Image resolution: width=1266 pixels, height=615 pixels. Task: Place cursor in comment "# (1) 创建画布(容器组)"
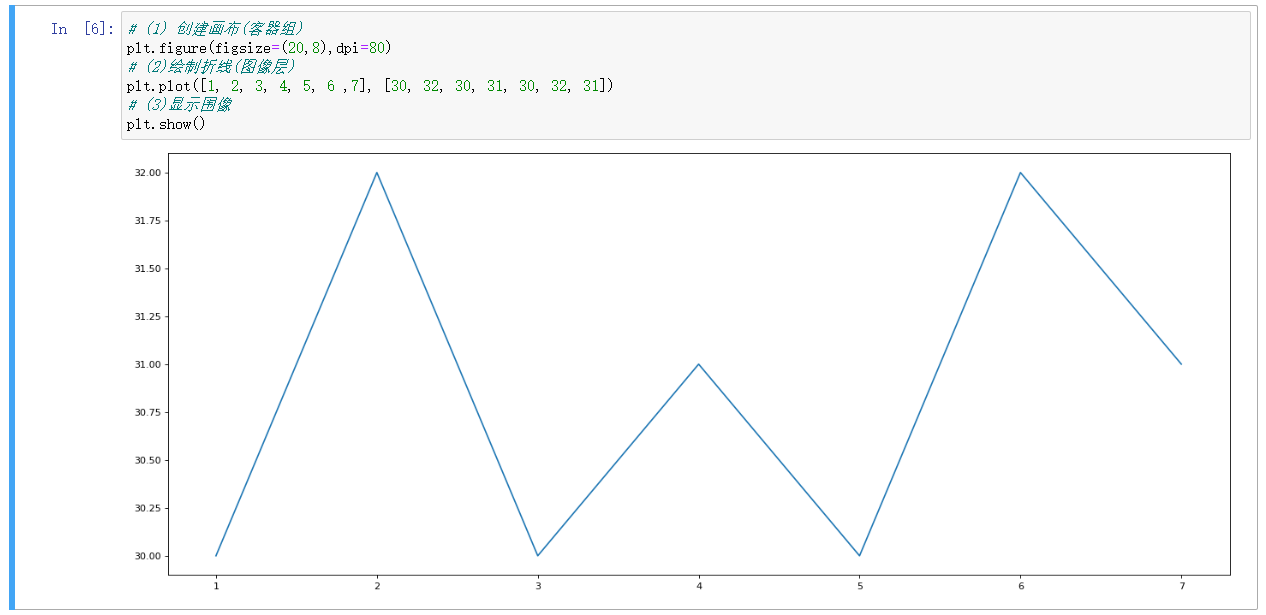(215, 29)
